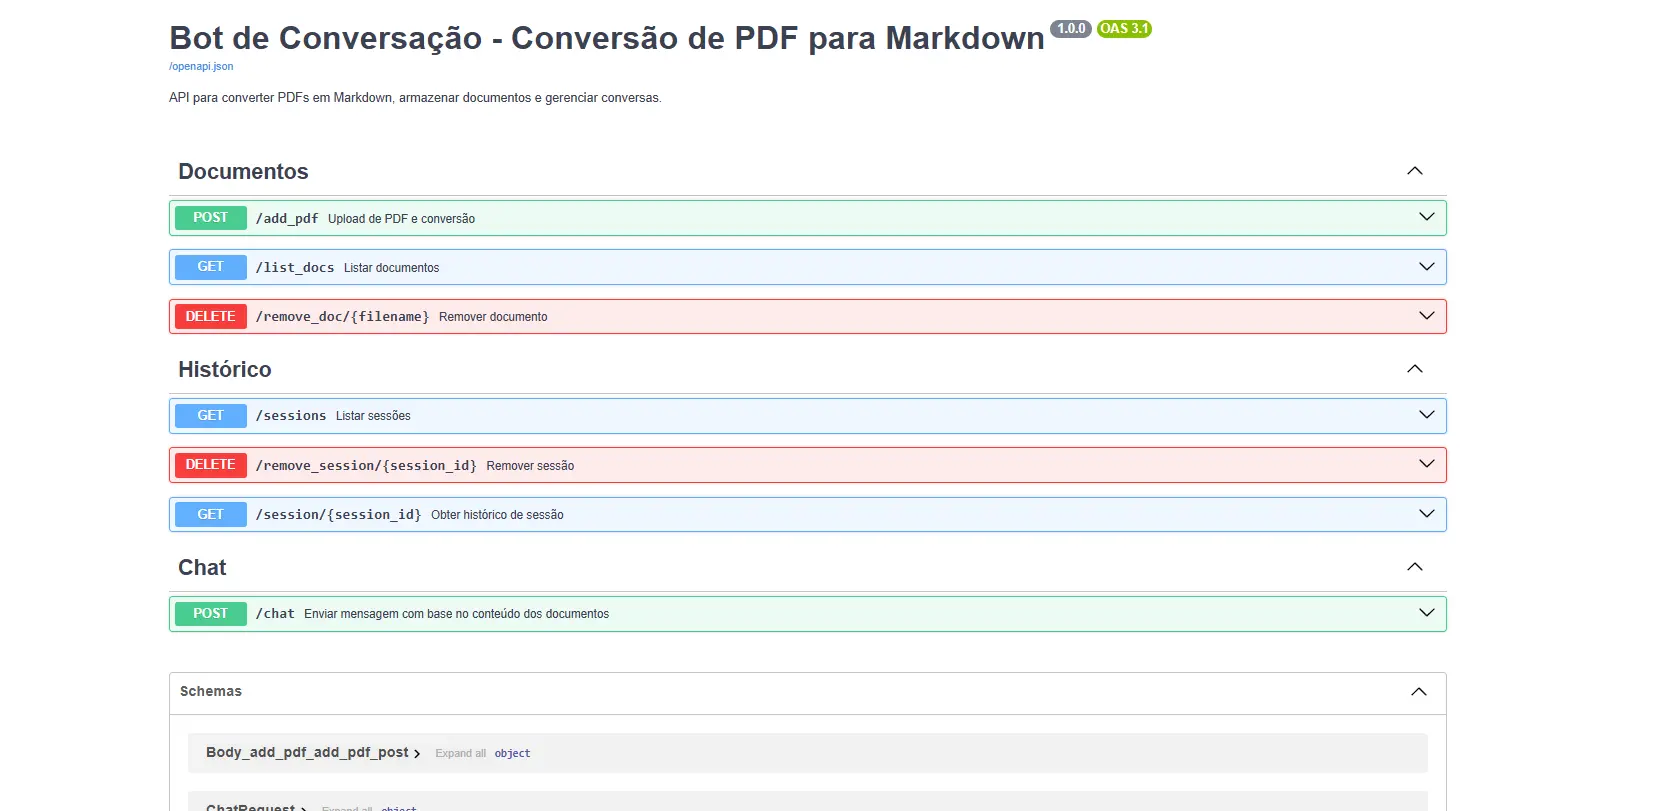
Task: Click the DELETE badge for /remove_doc
Action: [x=210, y=316]
